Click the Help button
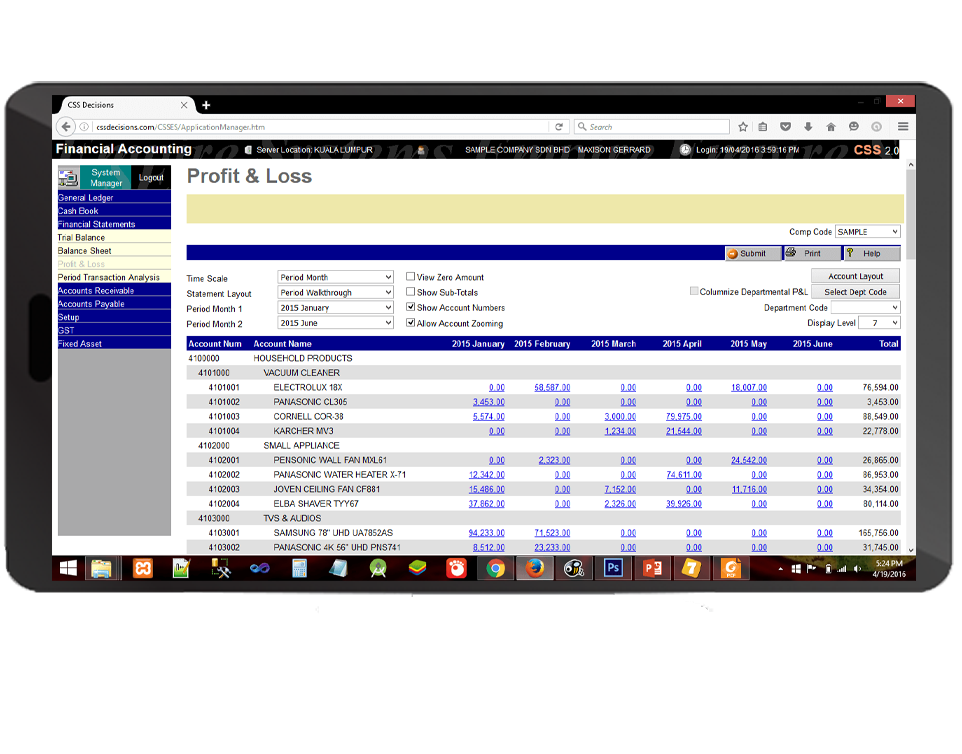 (x=872, y=253)
